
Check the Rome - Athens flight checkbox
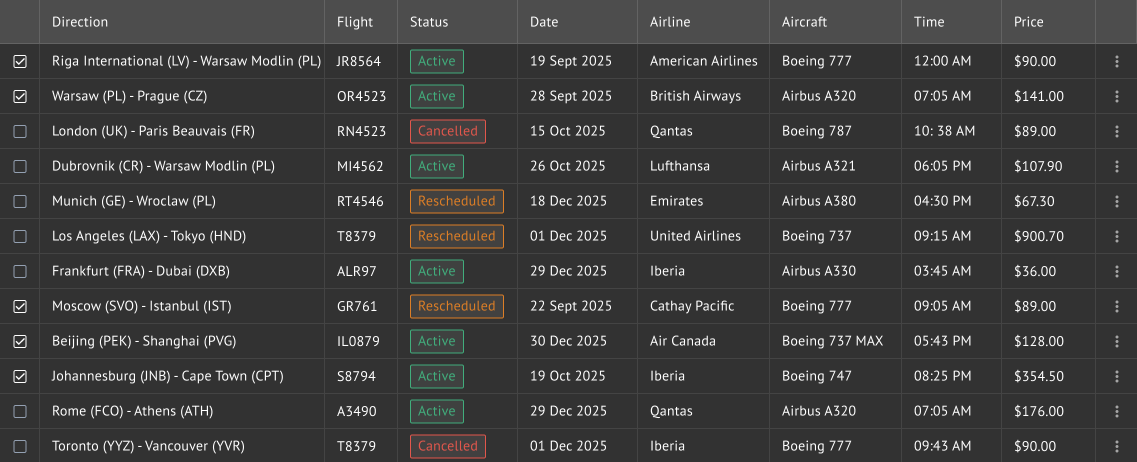(x=20, y=412)
